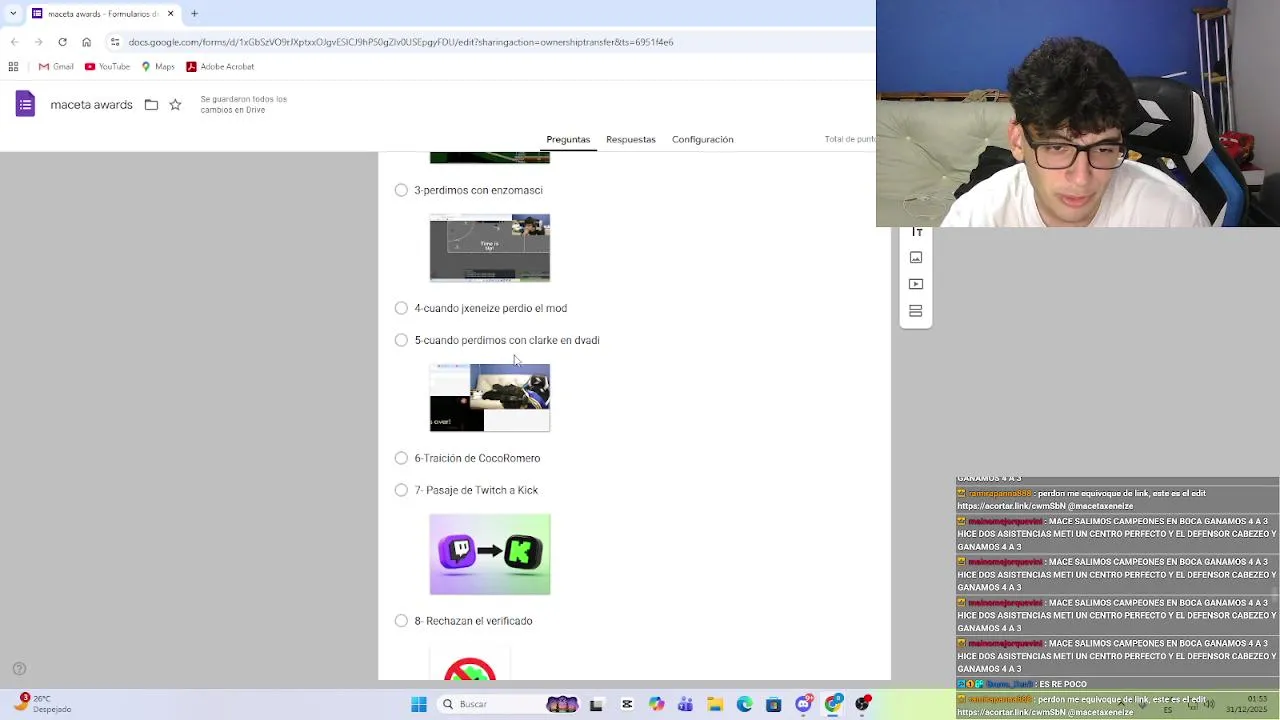
Task: Open the help question mark icon
Action: click(19, 669)
